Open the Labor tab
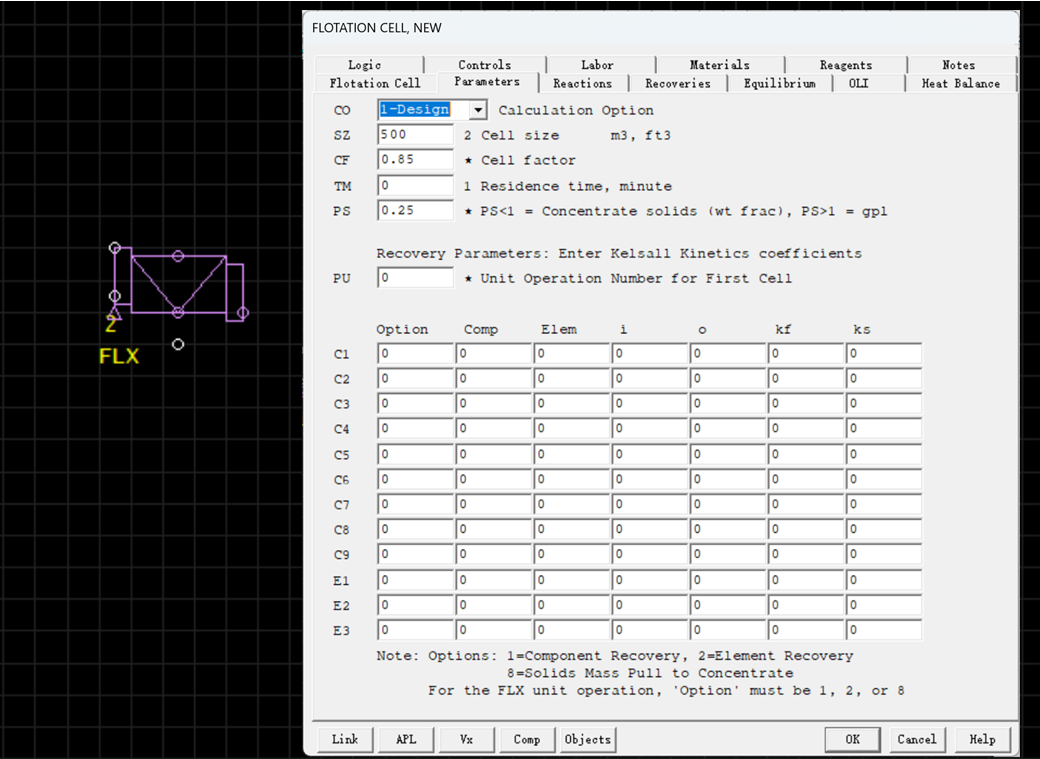 [597, 64]
